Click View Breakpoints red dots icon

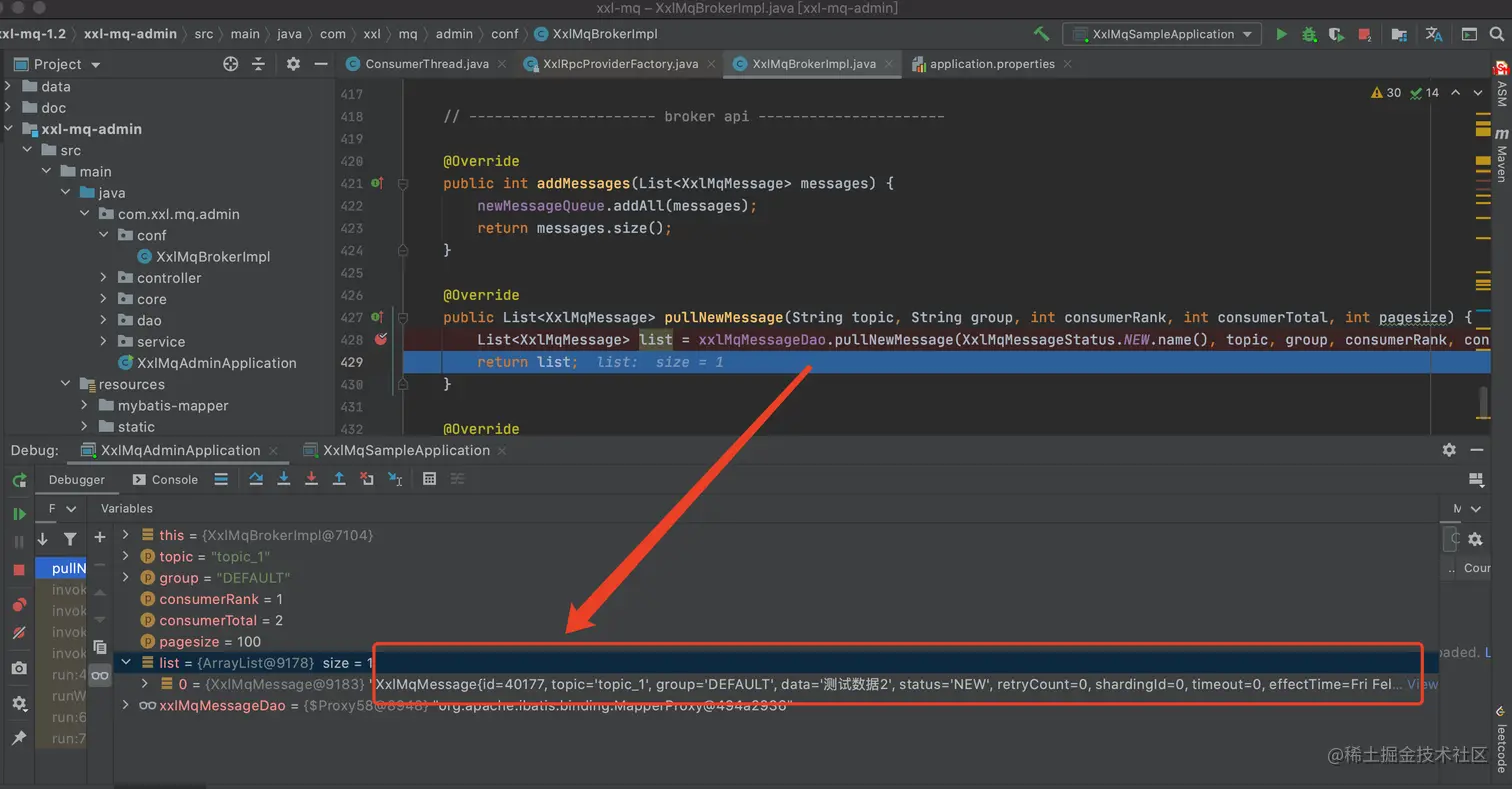click(x=19, y=605)
